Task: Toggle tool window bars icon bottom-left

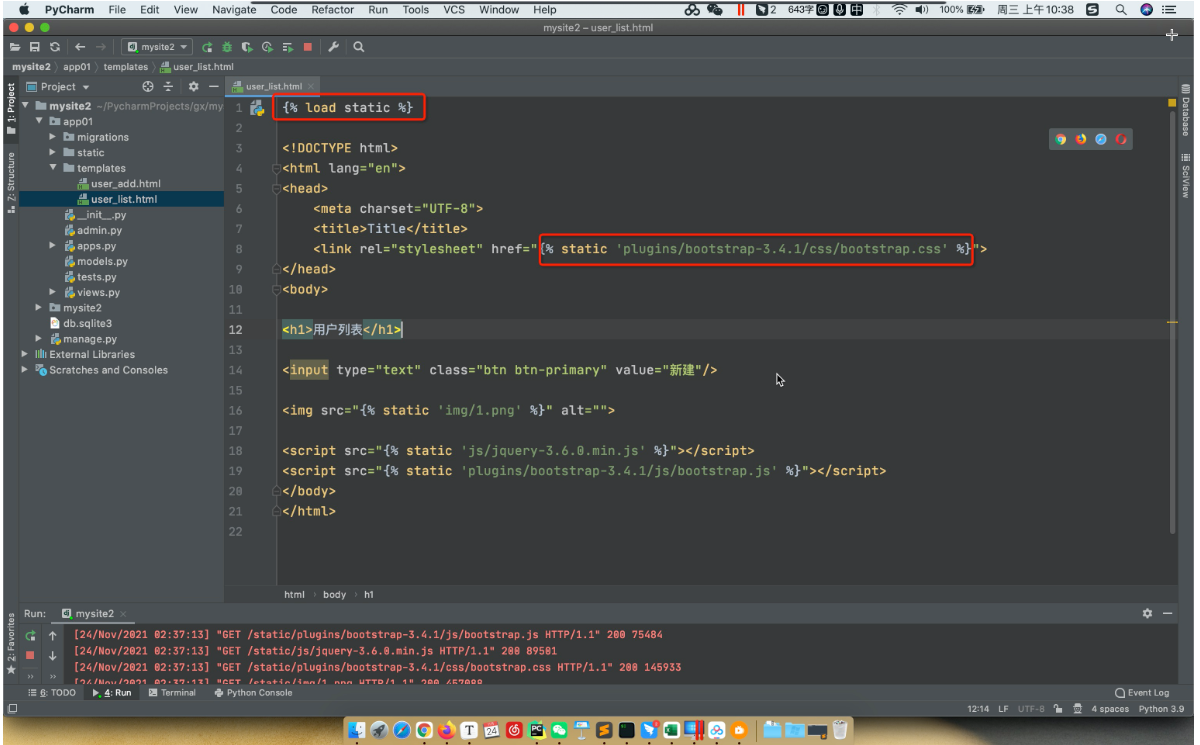Action: click(x=11, y=709)
